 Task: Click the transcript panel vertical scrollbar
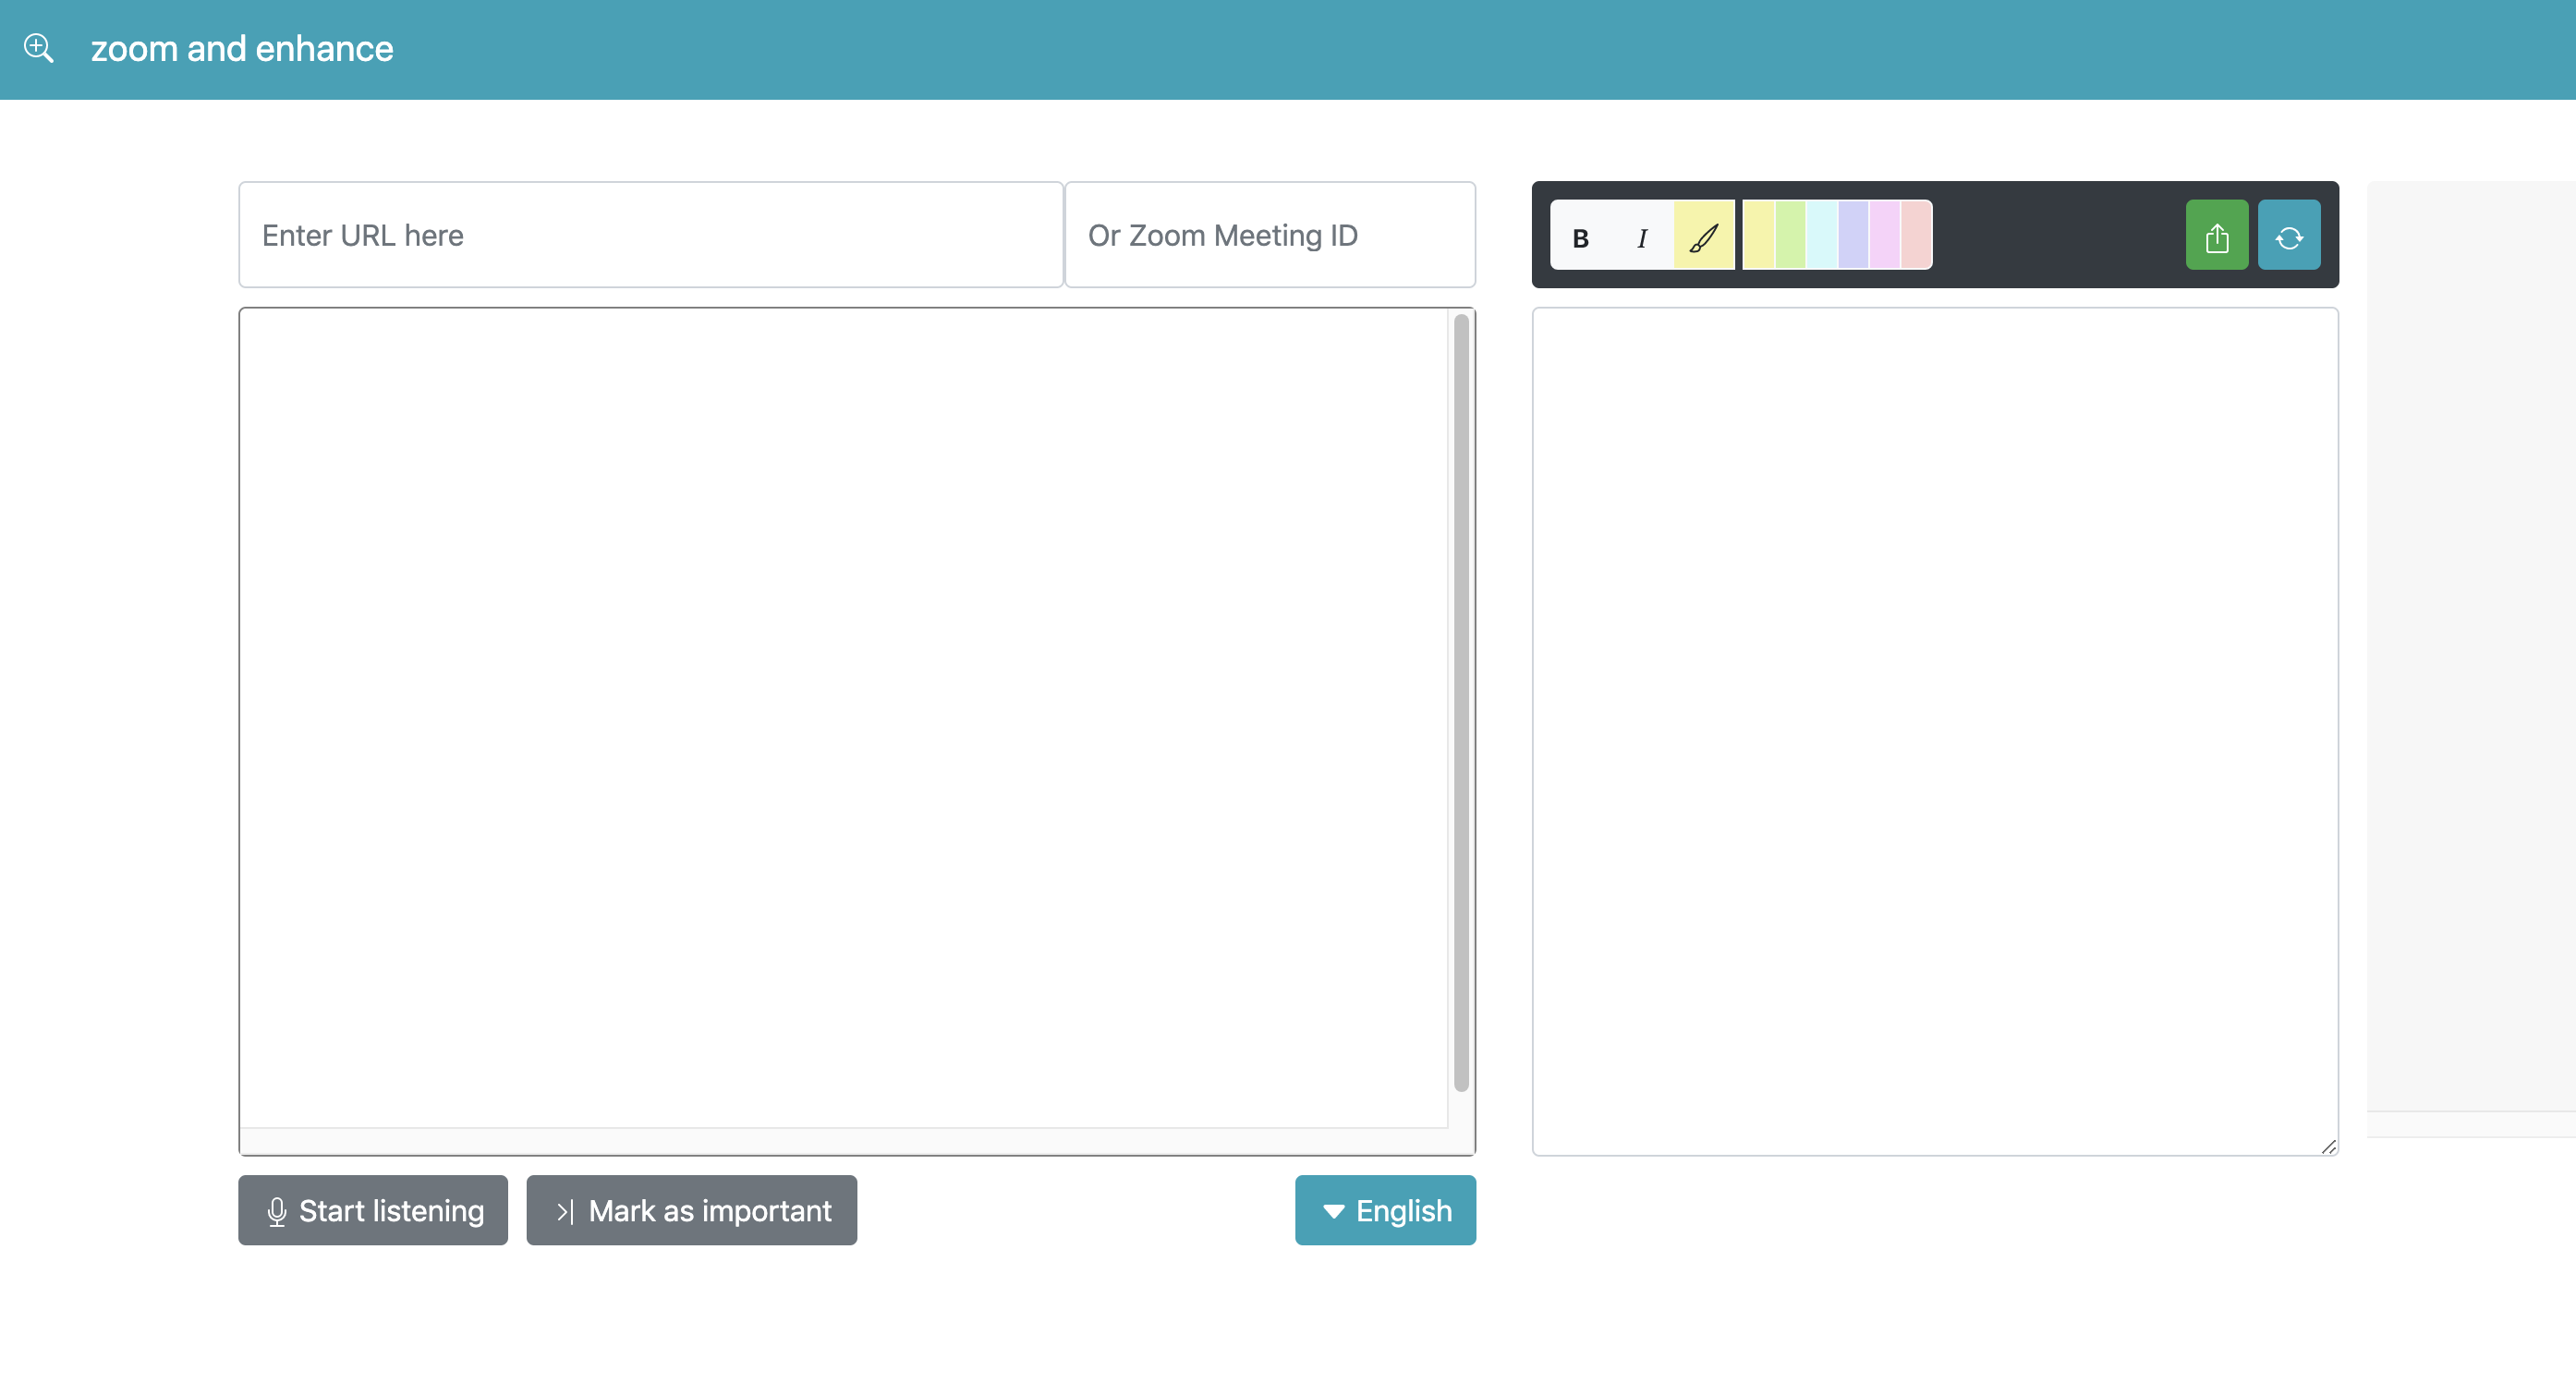[x=1461, y=700]
